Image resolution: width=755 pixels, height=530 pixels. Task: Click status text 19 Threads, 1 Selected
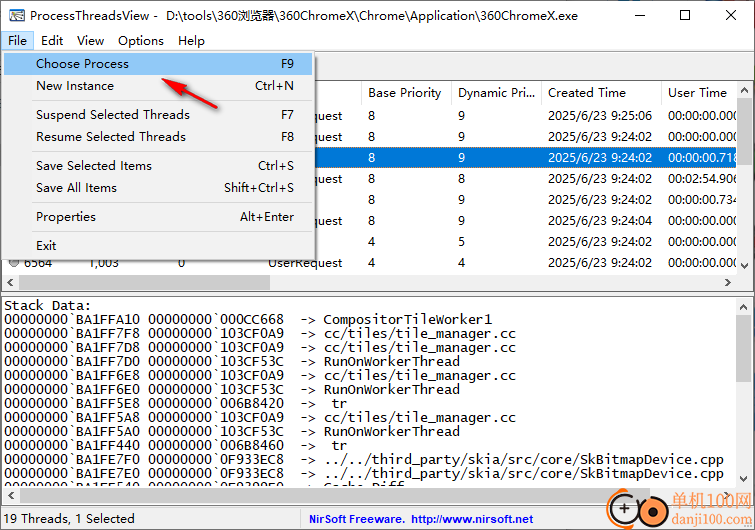(69, 519)
